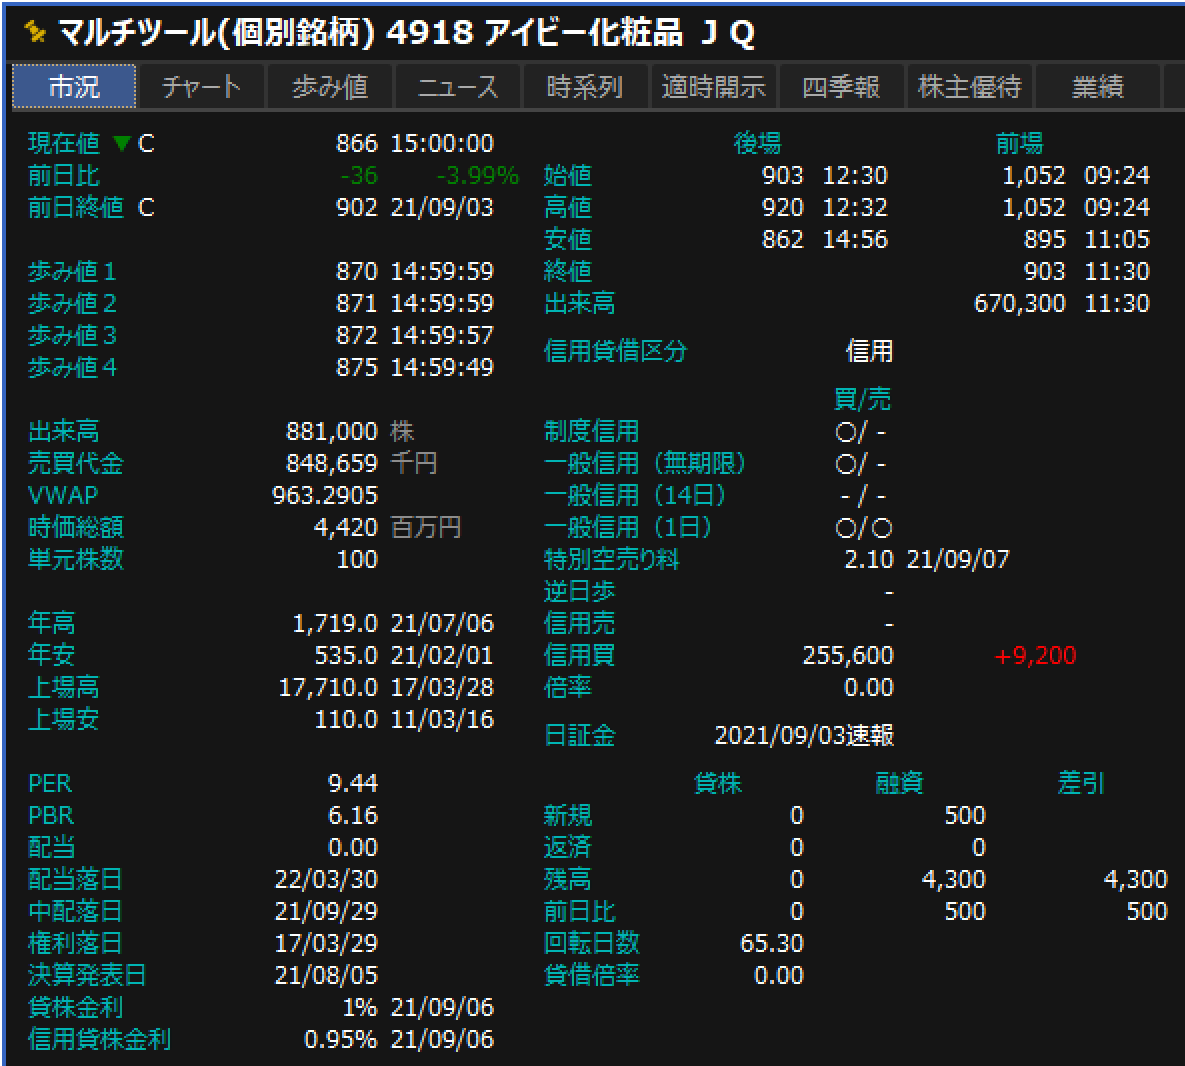Image resolution: width=1185 pixels, height=1066 pixels.
Task: Click the 回転日数 value 65.30
Action: coord(772,943)
